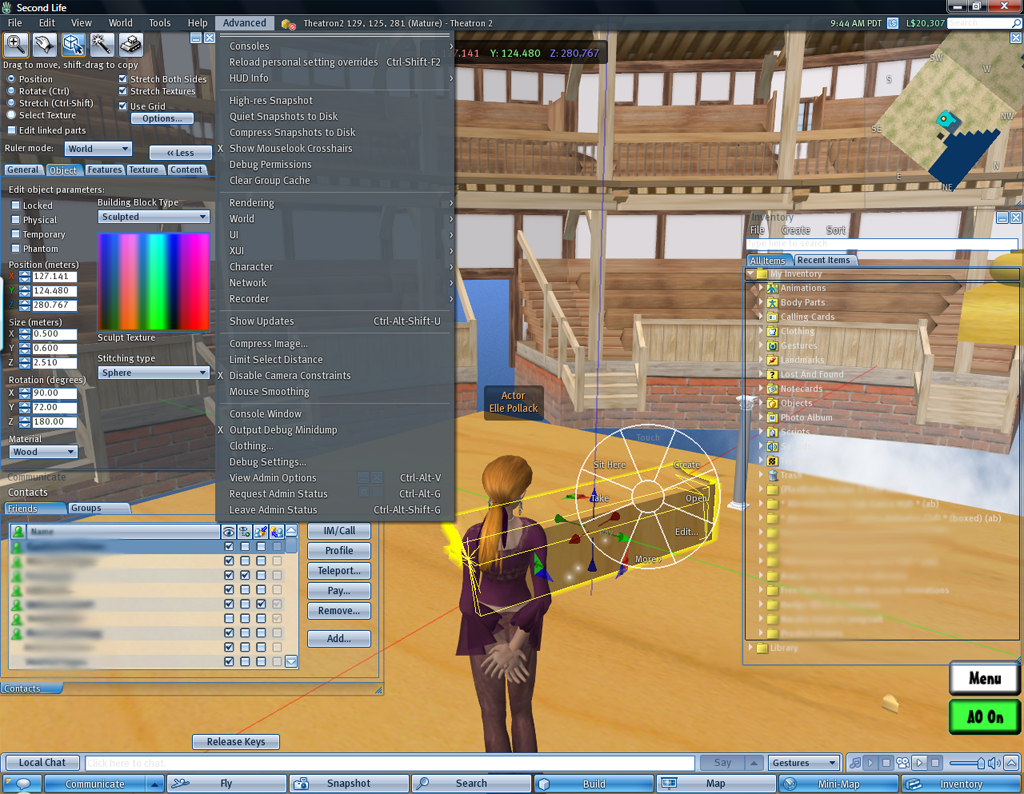This screenshot has height=794, width=1024.
Task: Select the Create magic wand tool
Action: pos(102,44)
